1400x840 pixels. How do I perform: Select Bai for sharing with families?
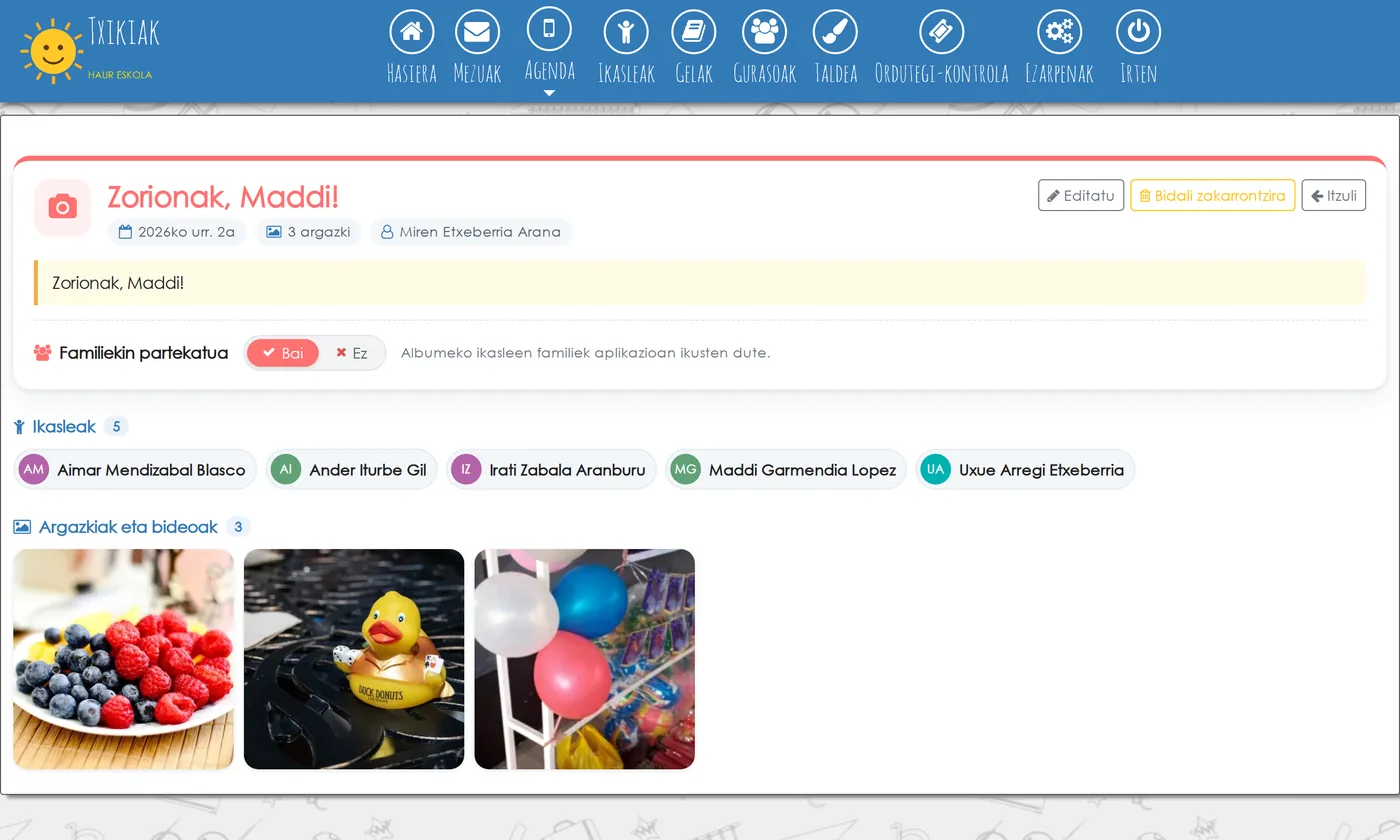tap(283, 353)
